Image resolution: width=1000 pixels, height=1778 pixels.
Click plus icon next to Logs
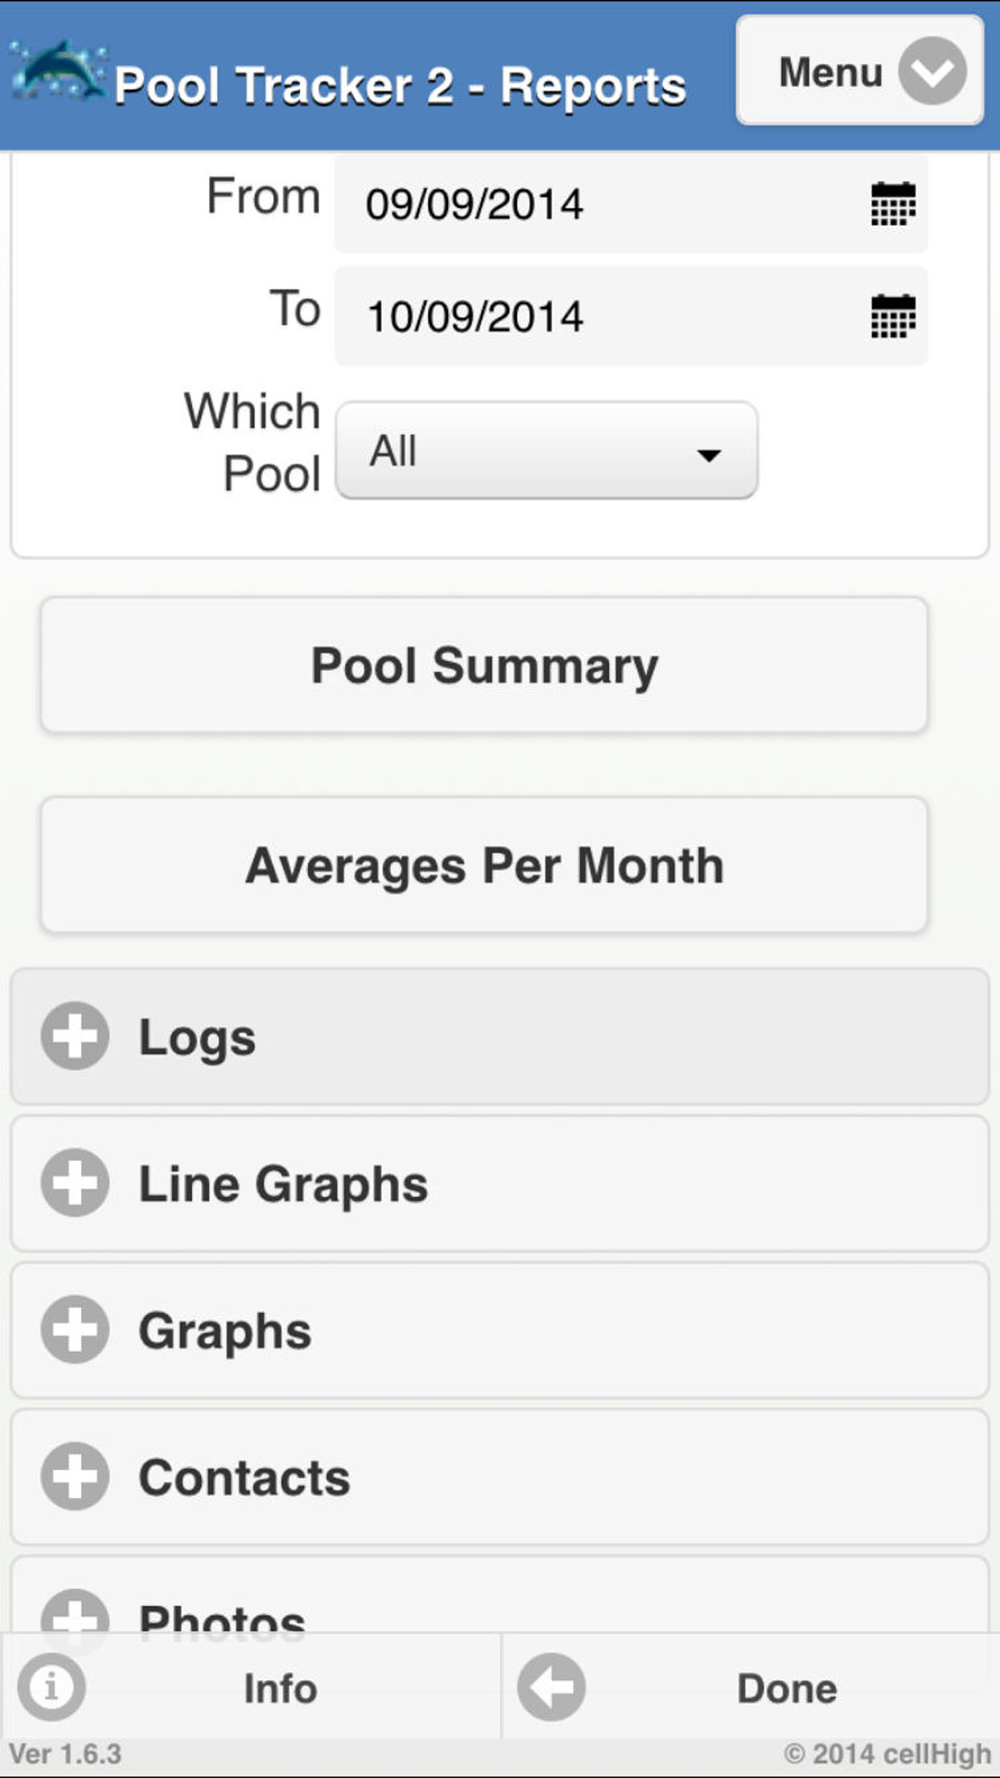75,1036
